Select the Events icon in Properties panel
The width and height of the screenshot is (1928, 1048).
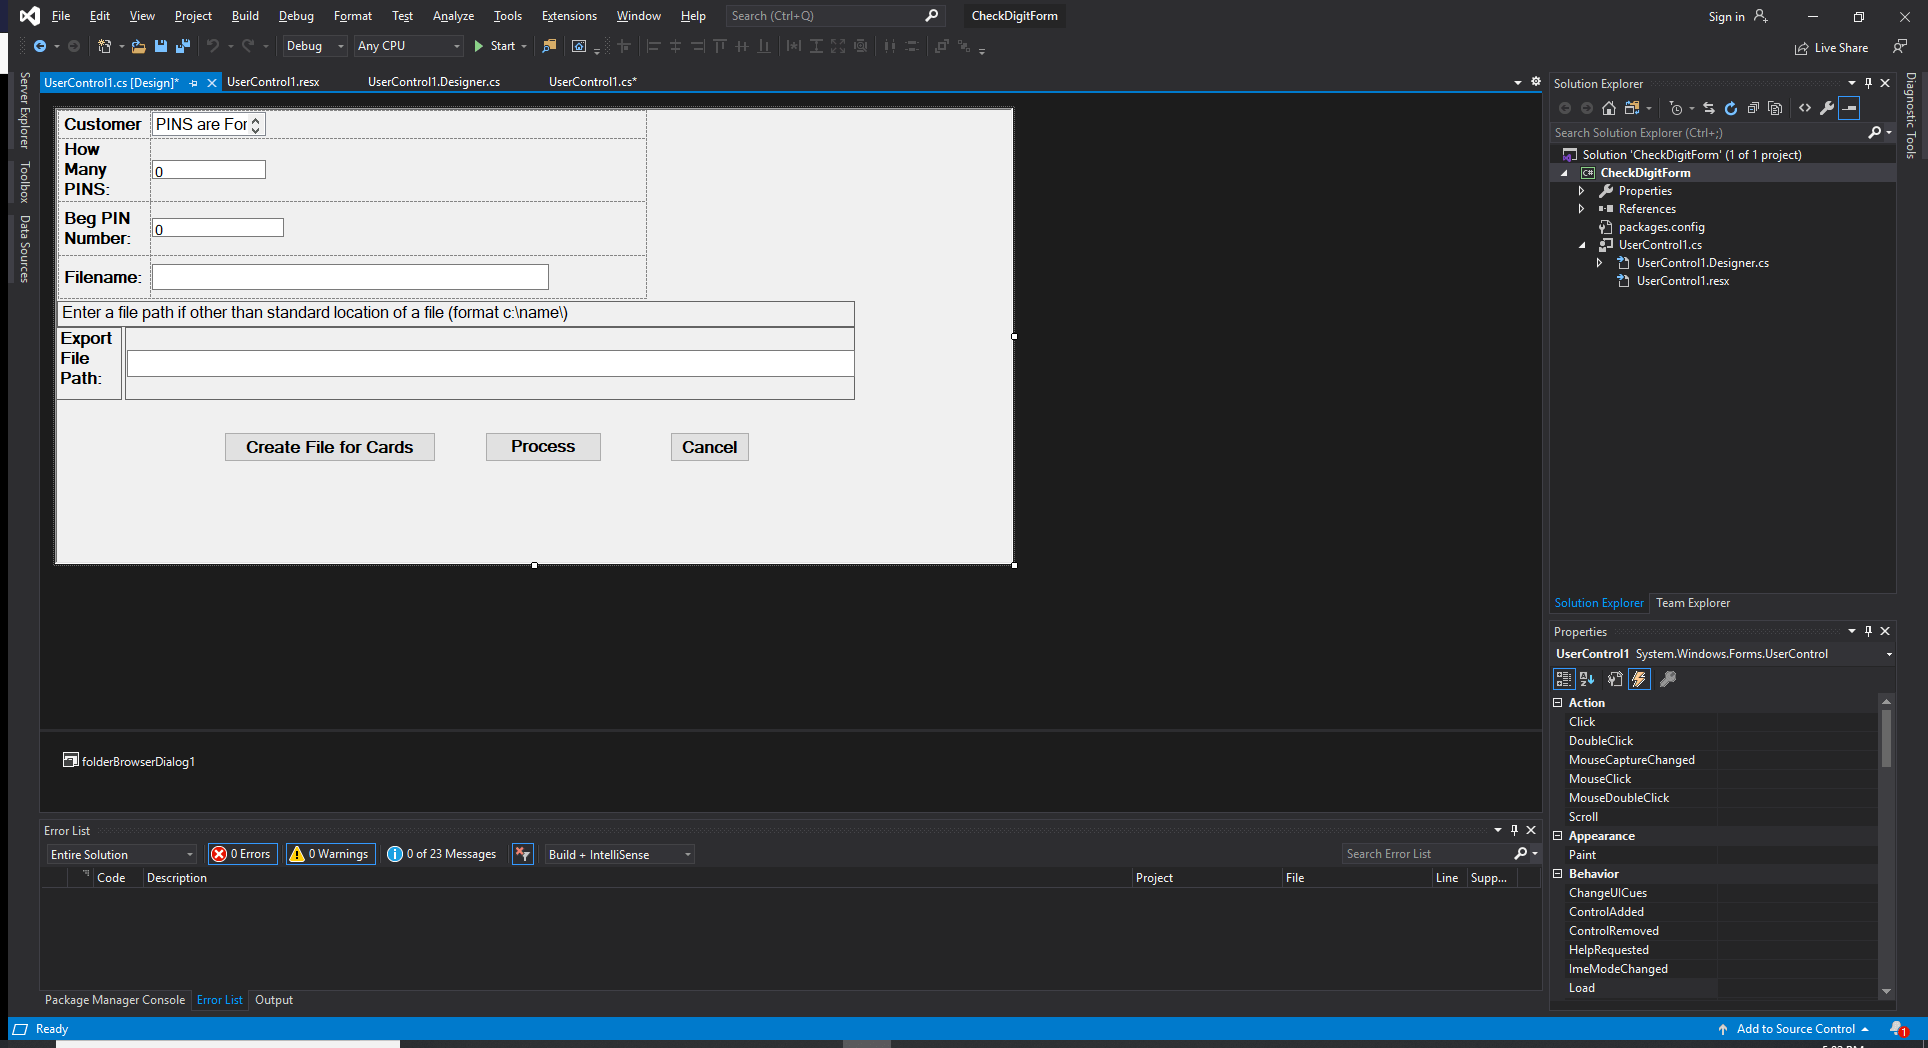coord(1639,680)
